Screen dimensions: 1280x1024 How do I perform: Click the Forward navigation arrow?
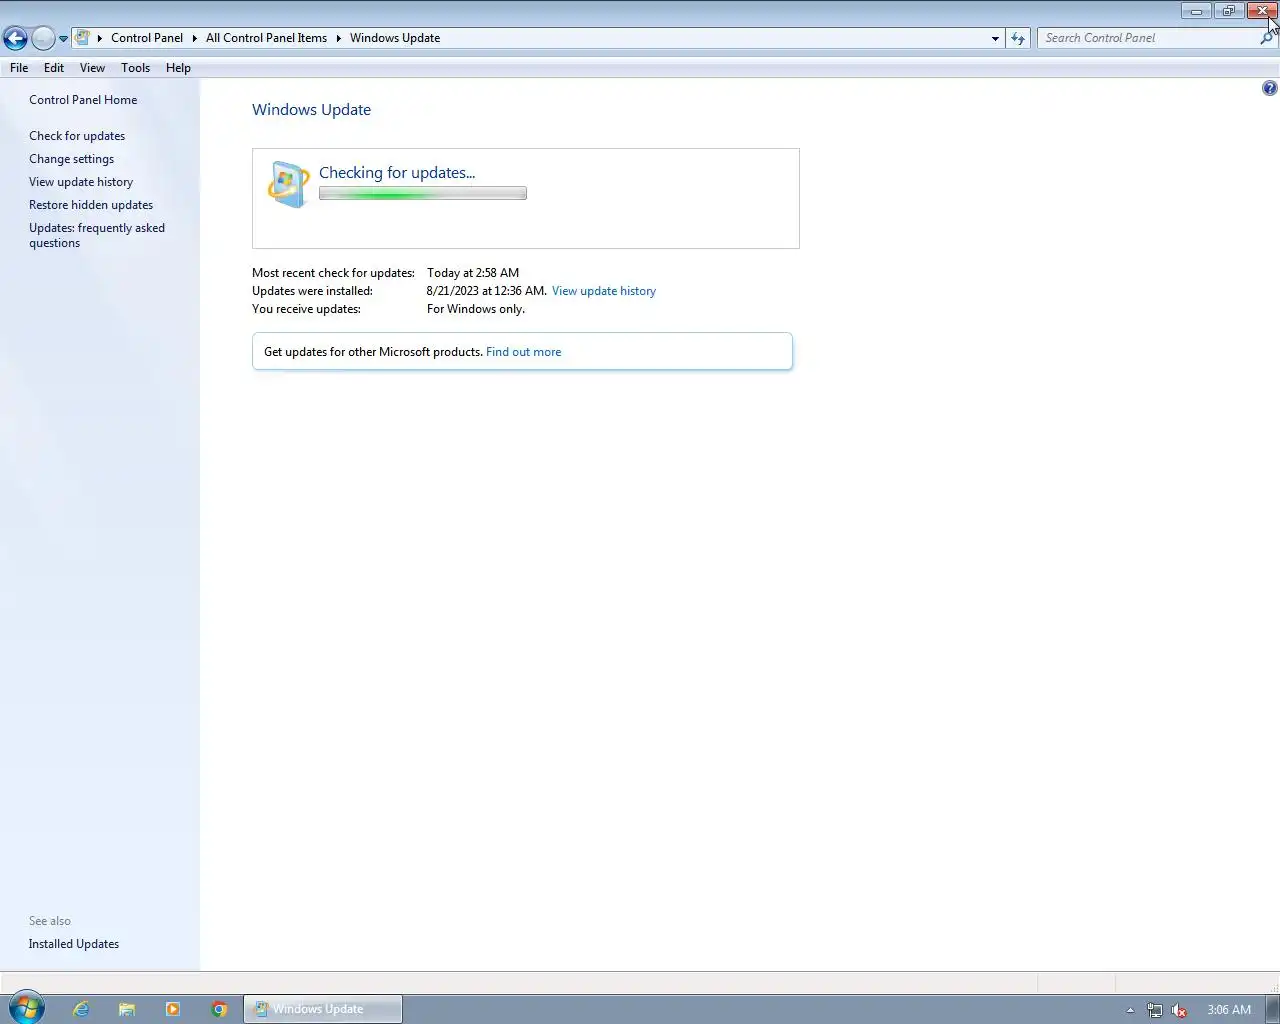[43, 38]
